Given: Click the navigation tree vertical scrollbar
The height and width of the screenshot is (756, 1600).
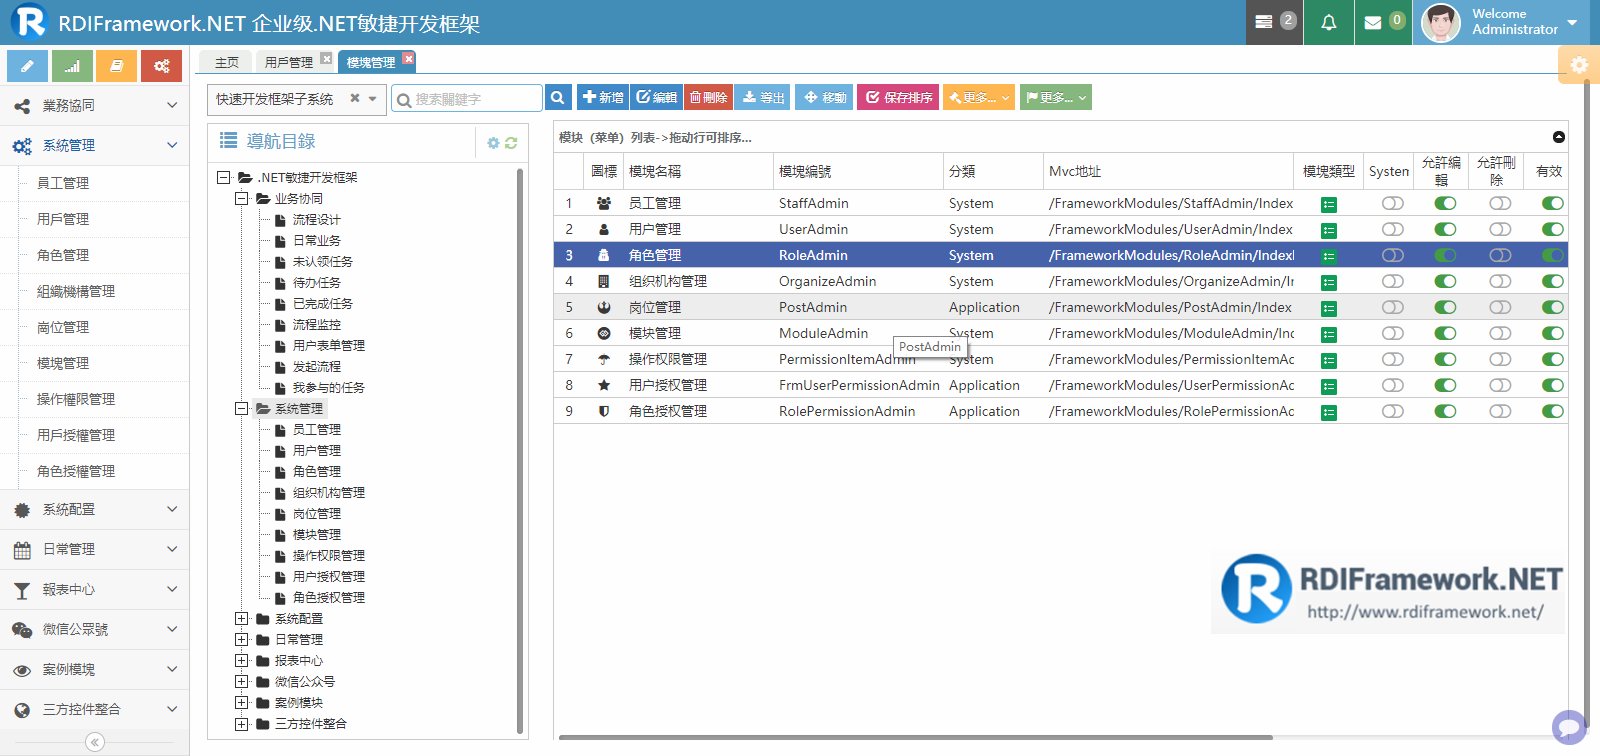Looking at the screenshot, I should pyautogui.click(x=520, y=450).
